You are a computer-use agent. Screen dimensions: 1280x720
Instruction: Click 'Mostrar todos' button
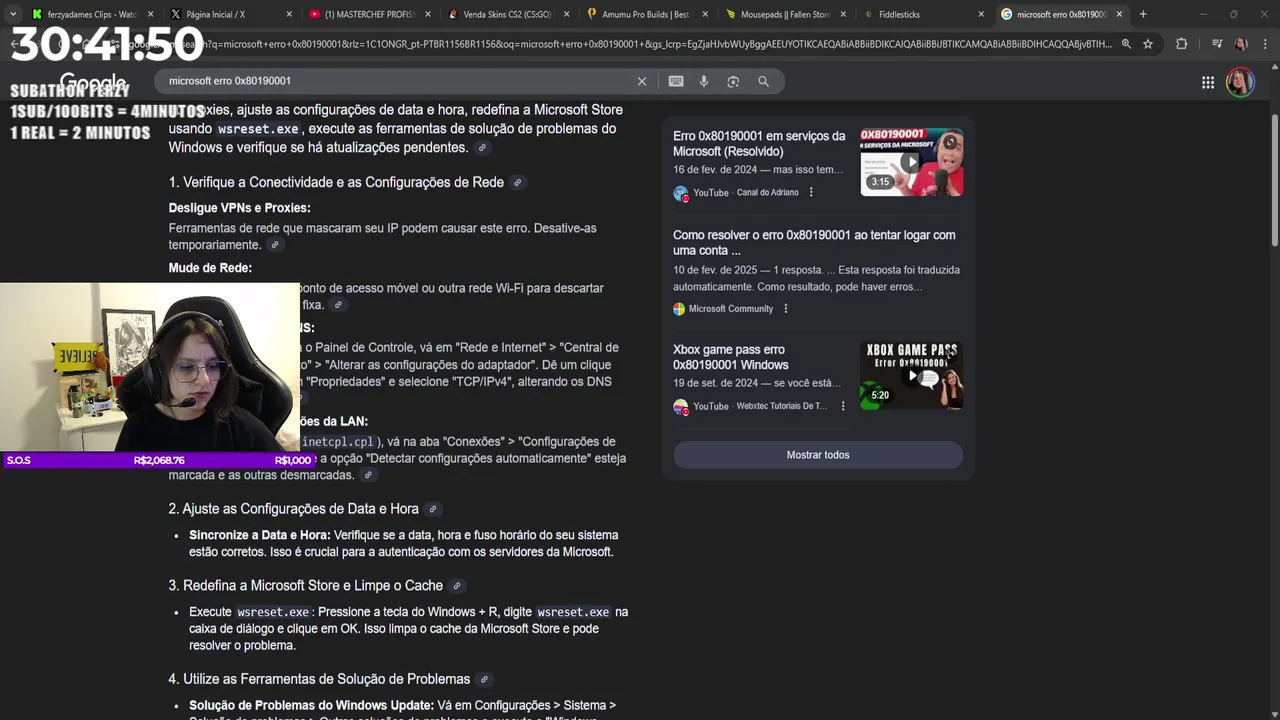coord(817,455)
